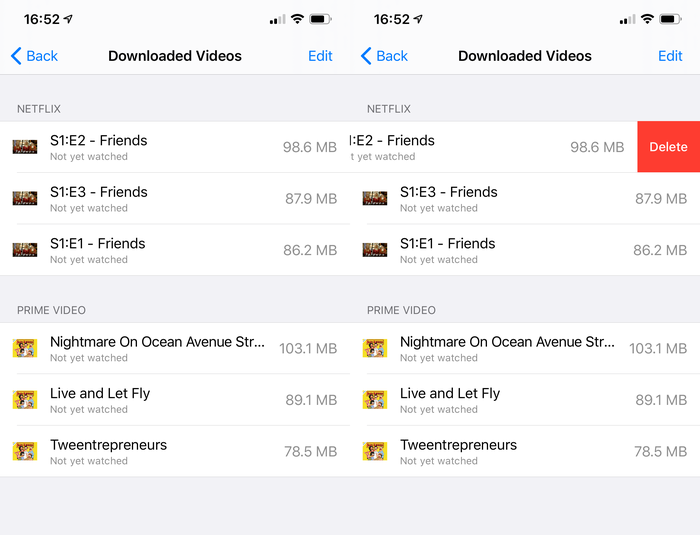This screenshot has height=535, width=700.
Task: Tap Wi-Fi status icon, right screen
Action: click(647, 19)
